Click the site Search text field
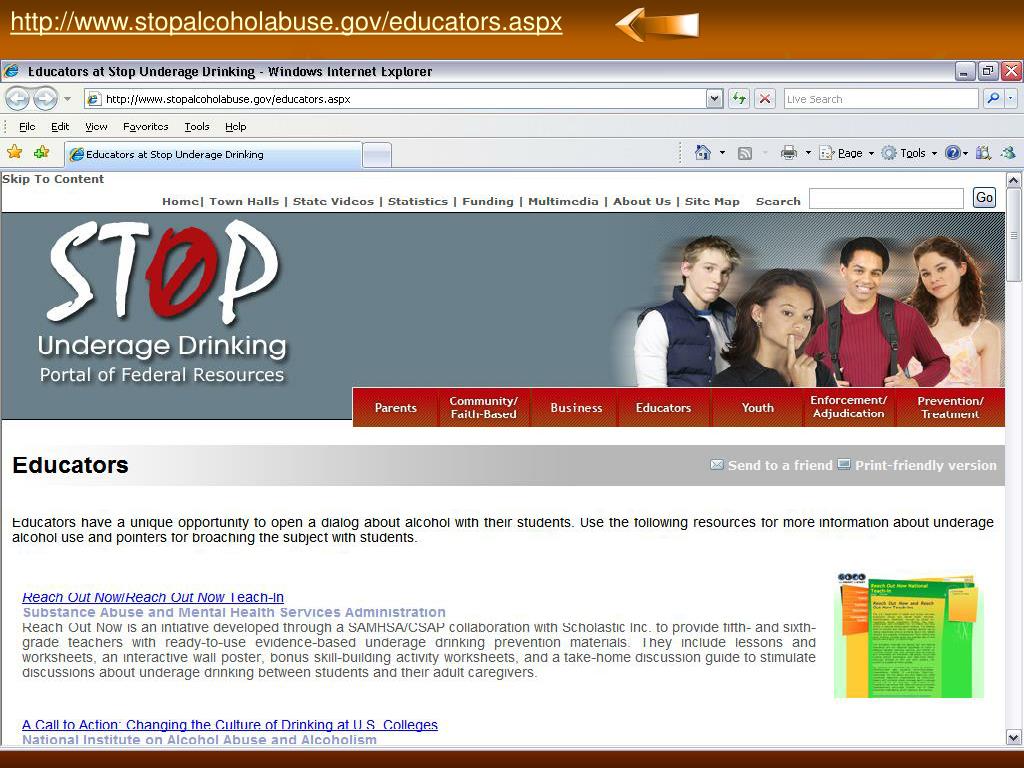1024x768 pixels. pyautogui.click(x=886, y=199)
